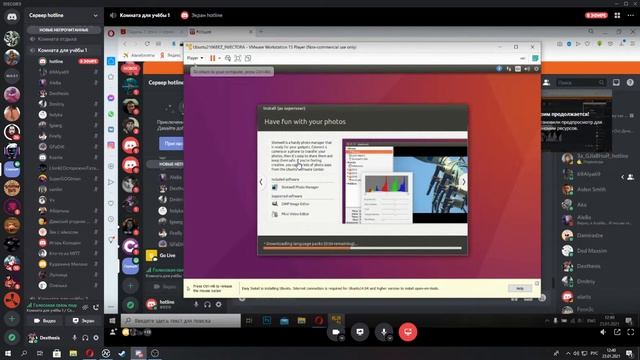Screen dimensions: 640x360
Task: Disconnect from voice via phone icon
Action: (x=96, y=307)
